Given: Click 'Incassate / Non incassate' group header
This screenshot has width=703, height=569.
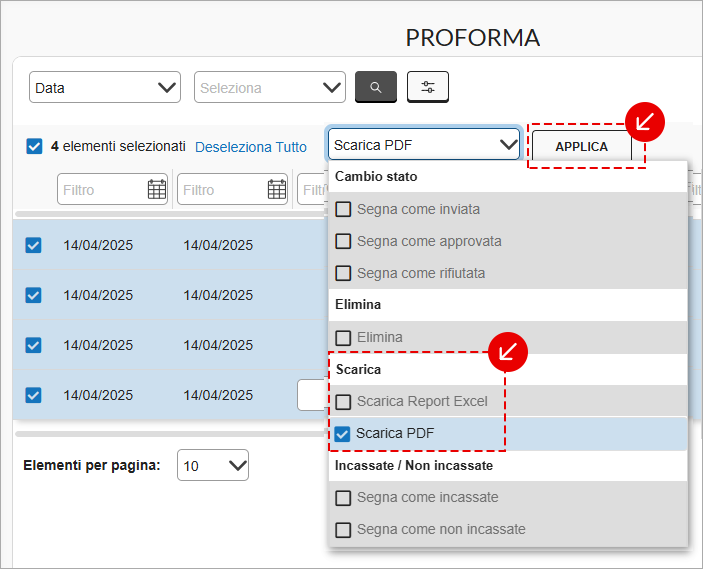Looking at the screenshot, I should click(414, 465).
